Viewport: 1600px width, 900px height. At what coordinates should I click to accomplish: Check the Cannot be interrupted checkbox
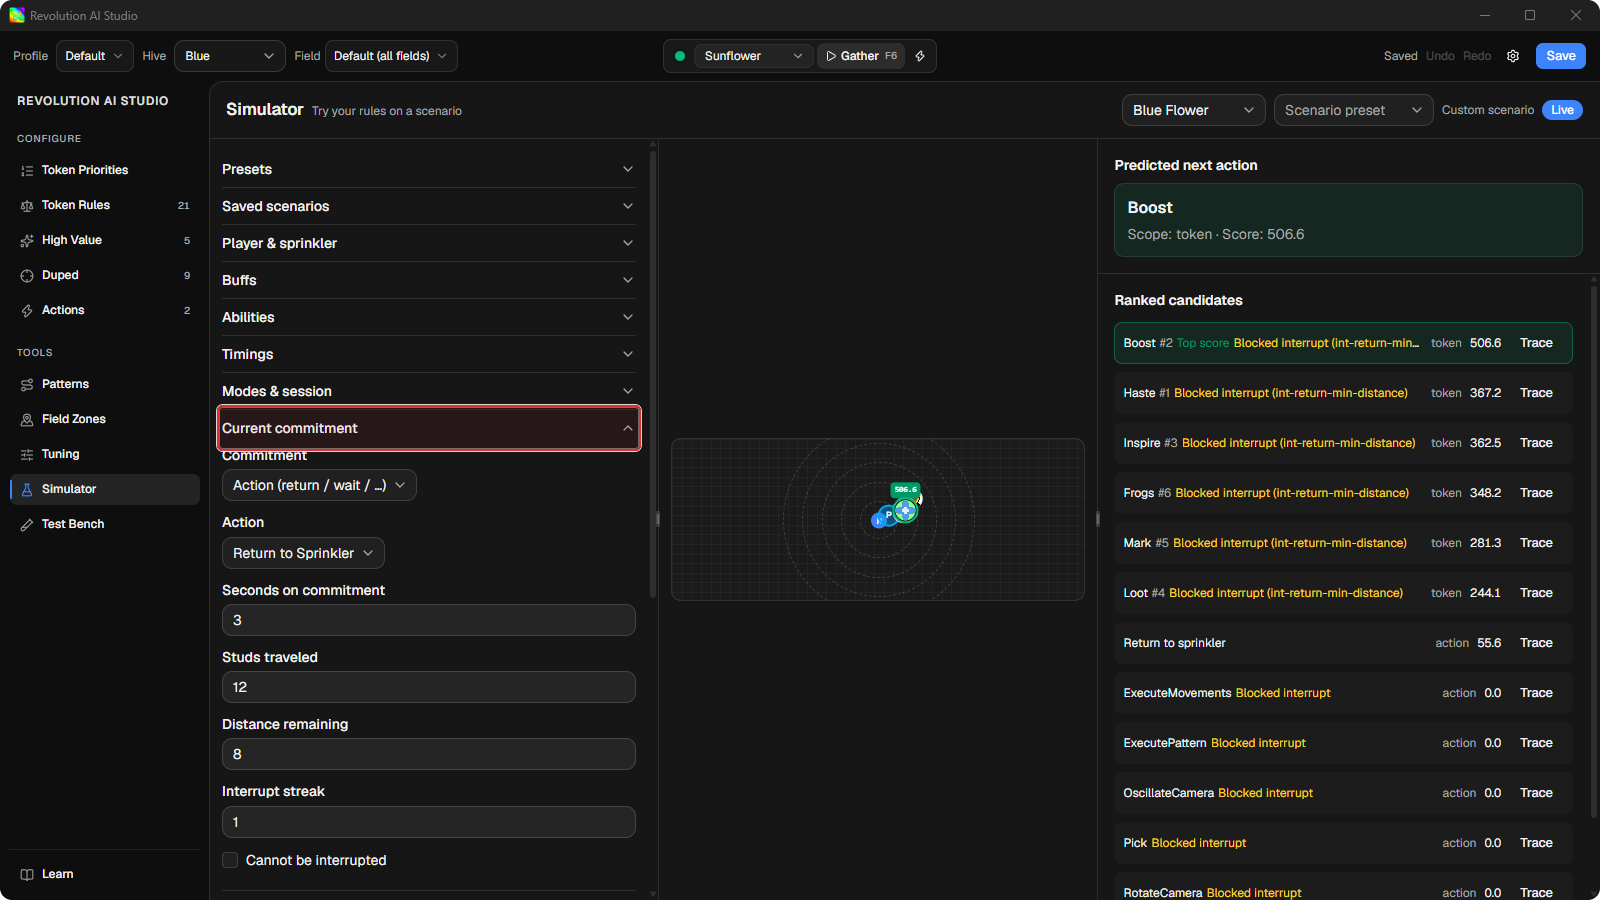click(x=230, y=860)
